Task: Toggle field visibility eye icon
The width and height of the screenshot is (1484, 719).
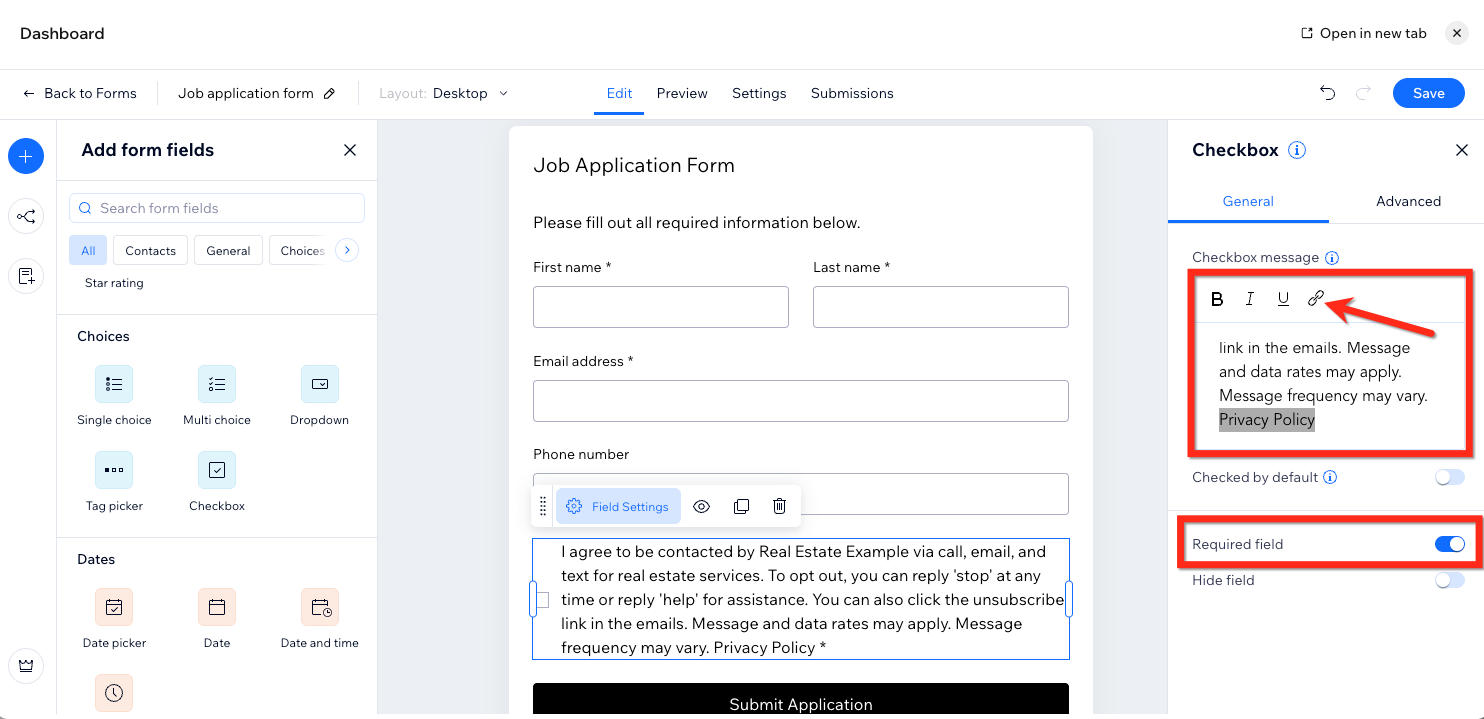Action: click(702, 506)
